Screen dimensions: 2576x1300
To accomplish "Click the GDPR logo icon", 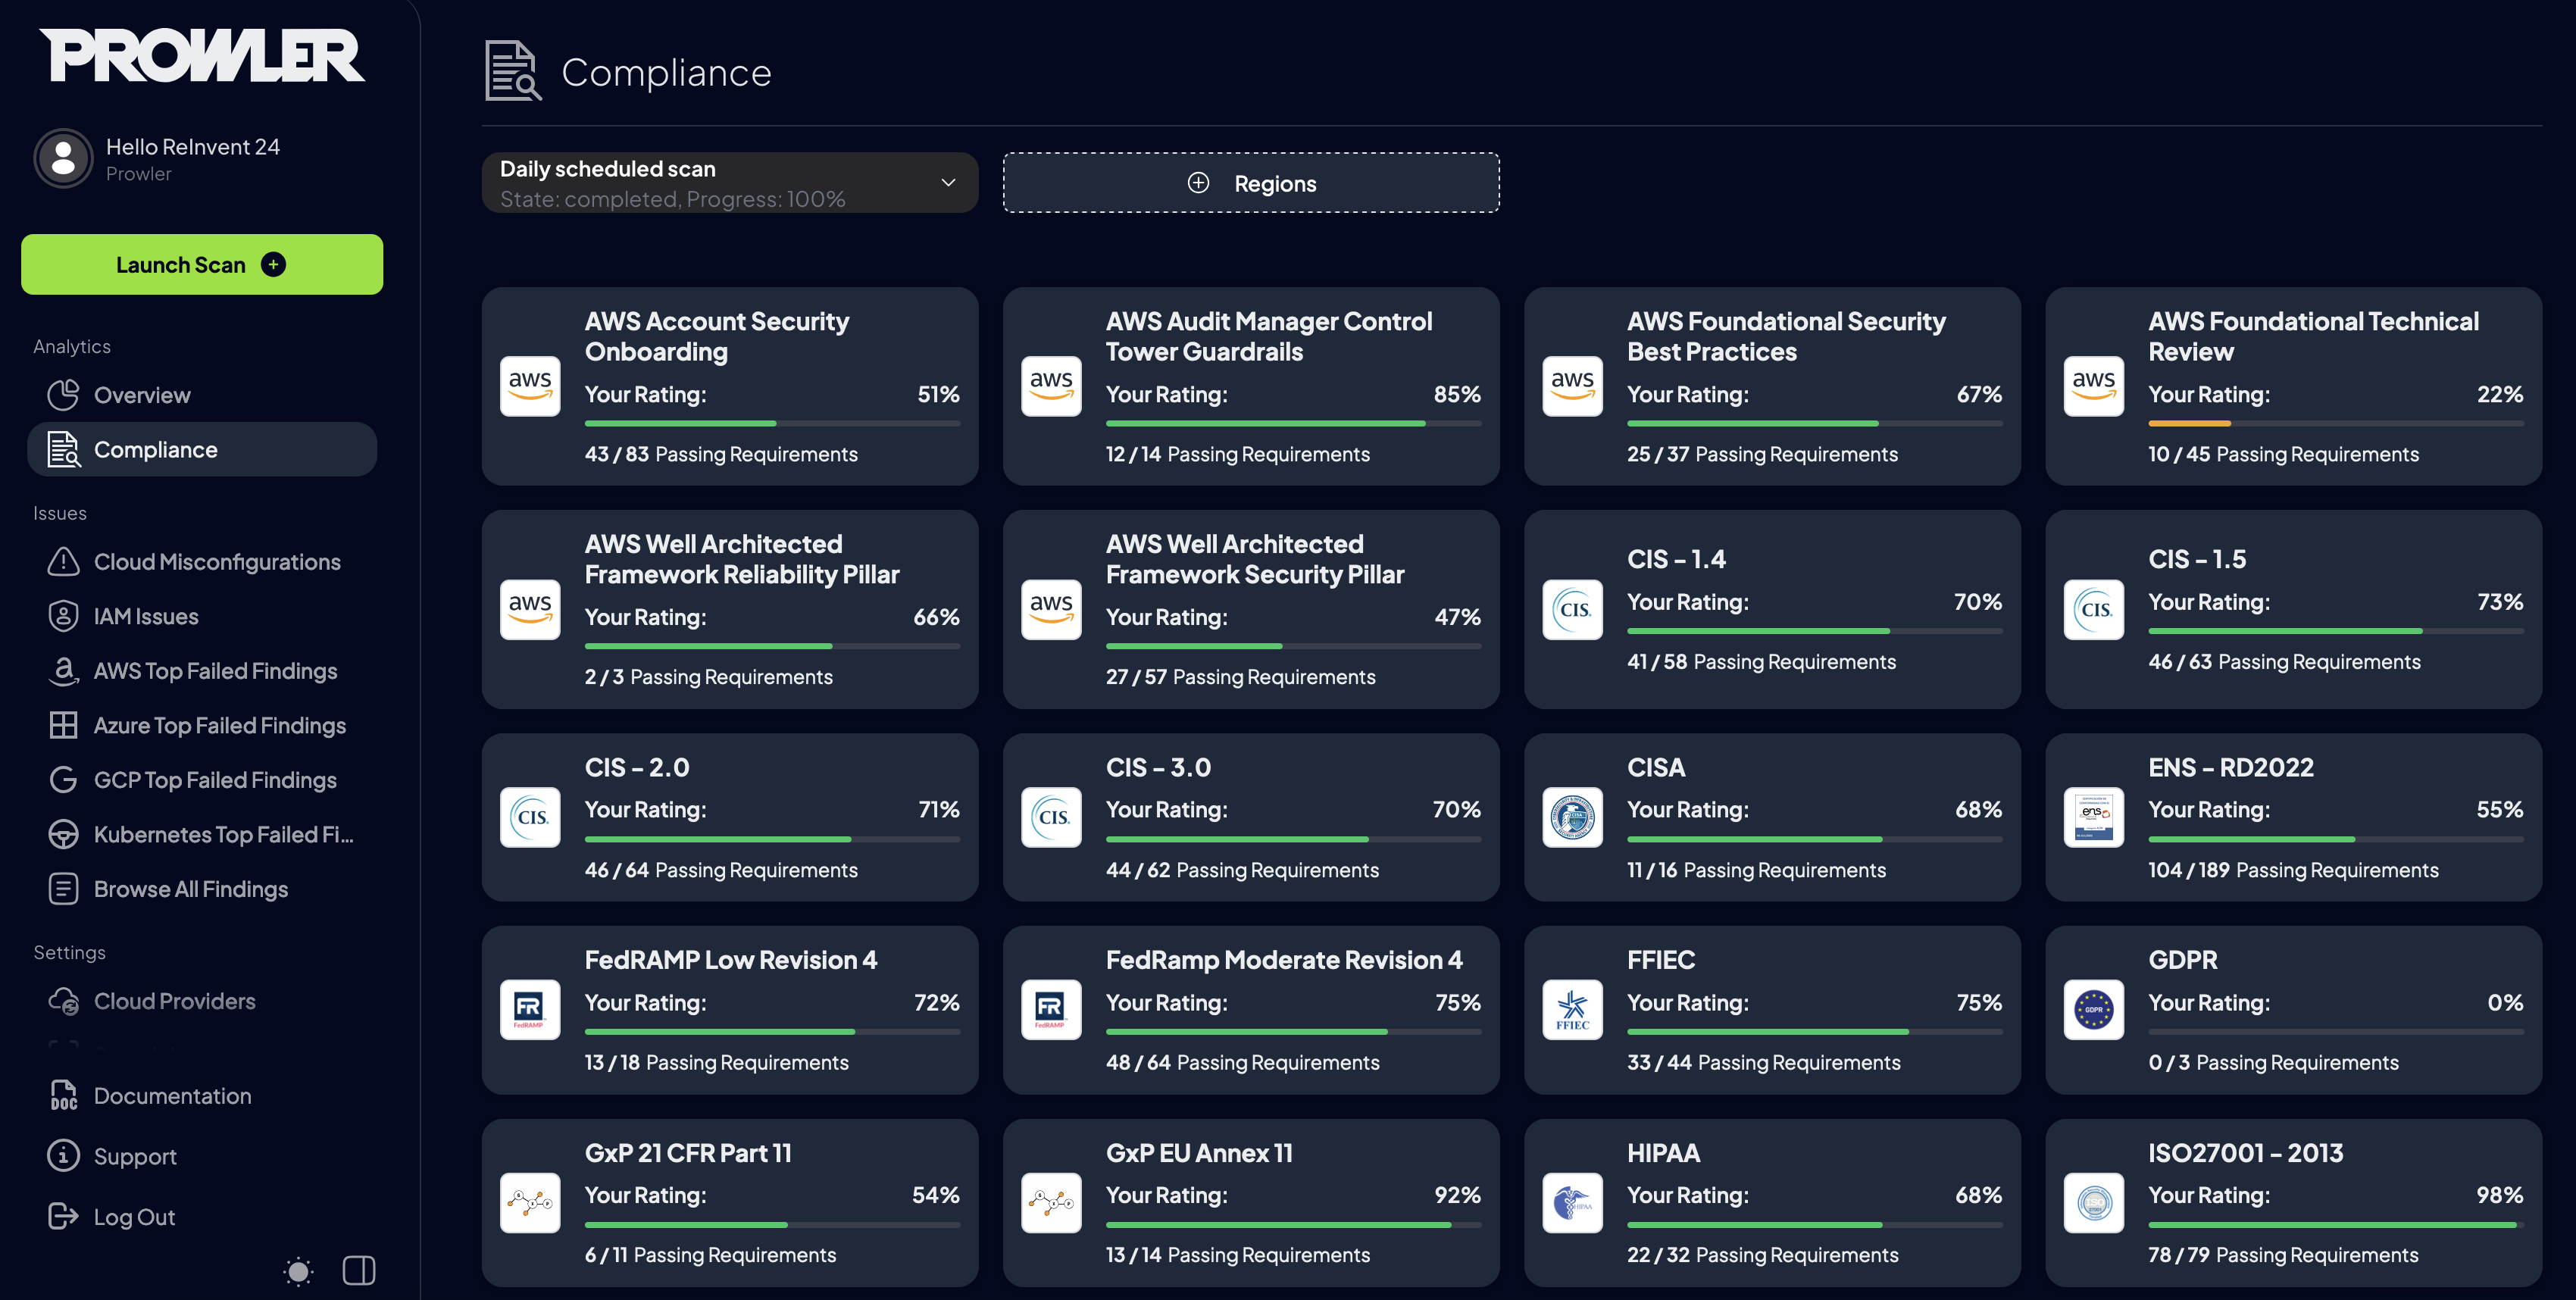I will pos(2093,1010).
